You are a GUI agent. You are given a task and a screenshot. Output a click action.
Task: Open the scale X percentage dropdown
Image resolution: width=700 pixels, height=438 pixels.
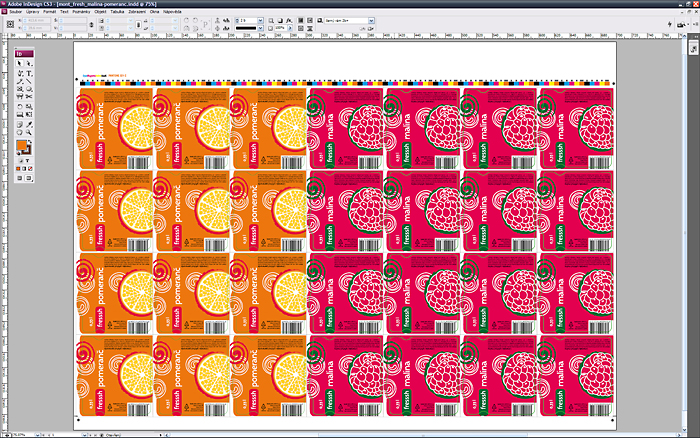click(x=131, y=21)
